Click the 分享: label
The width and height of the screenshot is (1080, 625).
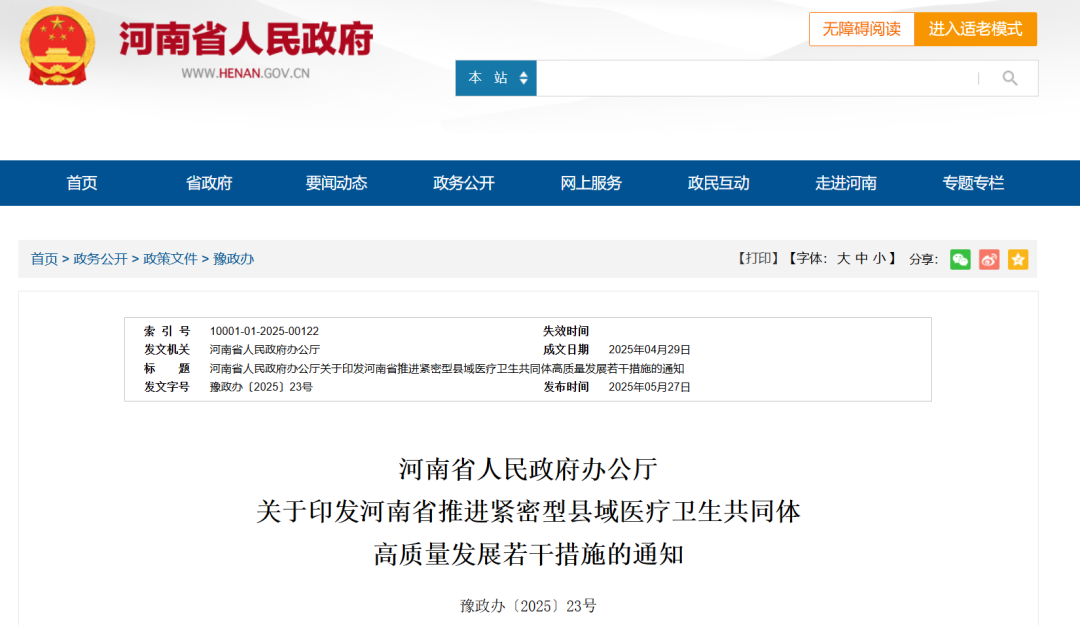coord(924,259)
